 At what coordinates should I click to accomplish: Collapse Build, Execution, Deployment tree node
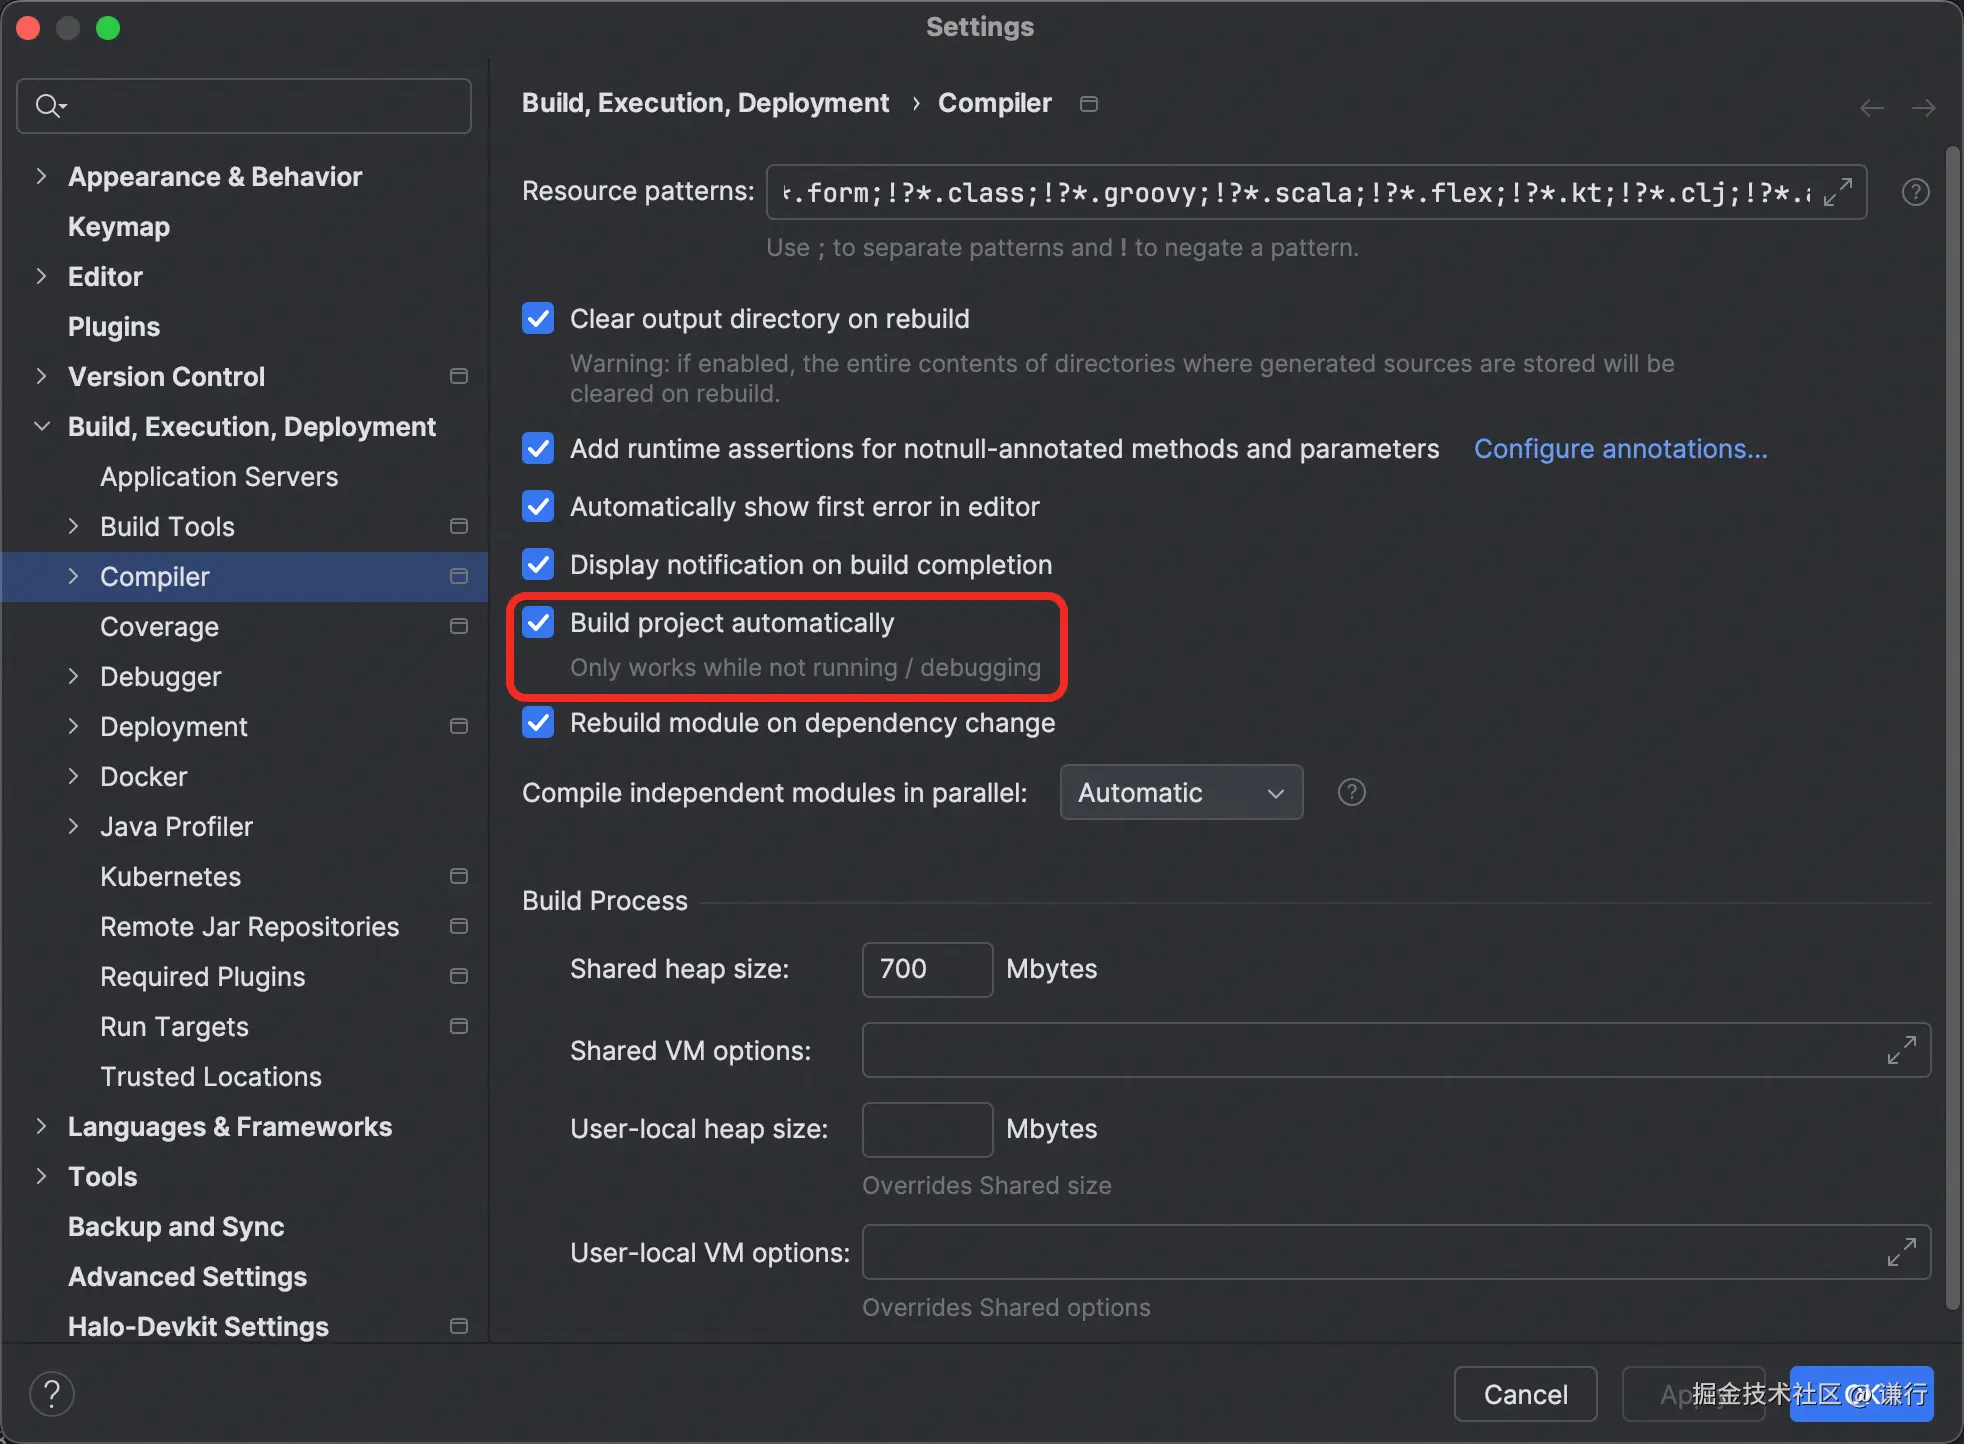(41, 427)
